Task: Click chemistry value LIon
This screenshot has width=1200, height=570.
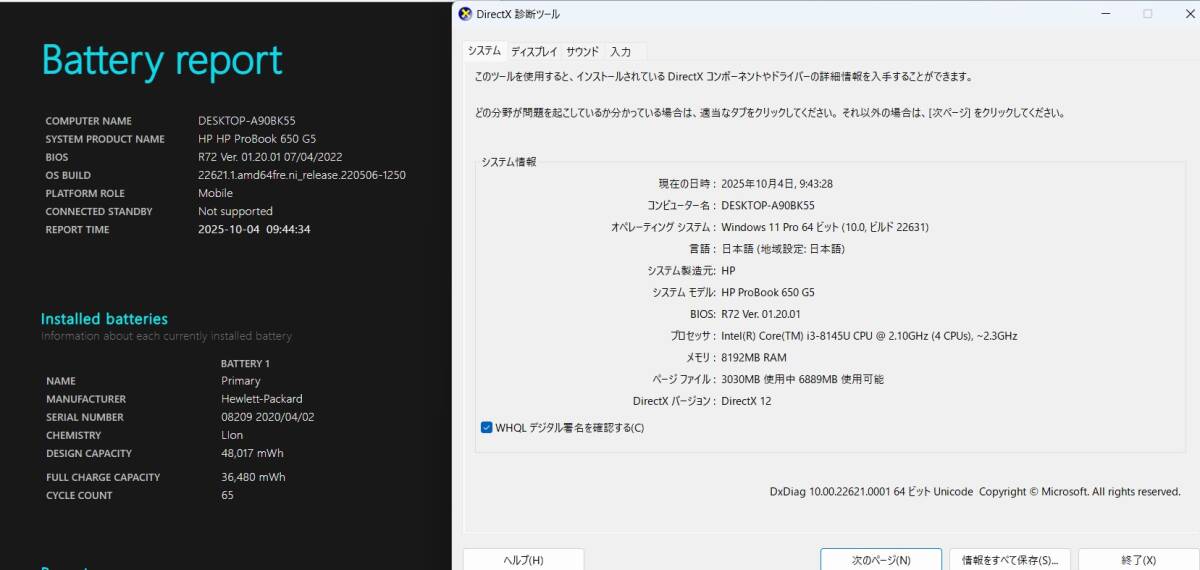Action: click(231, 435)
